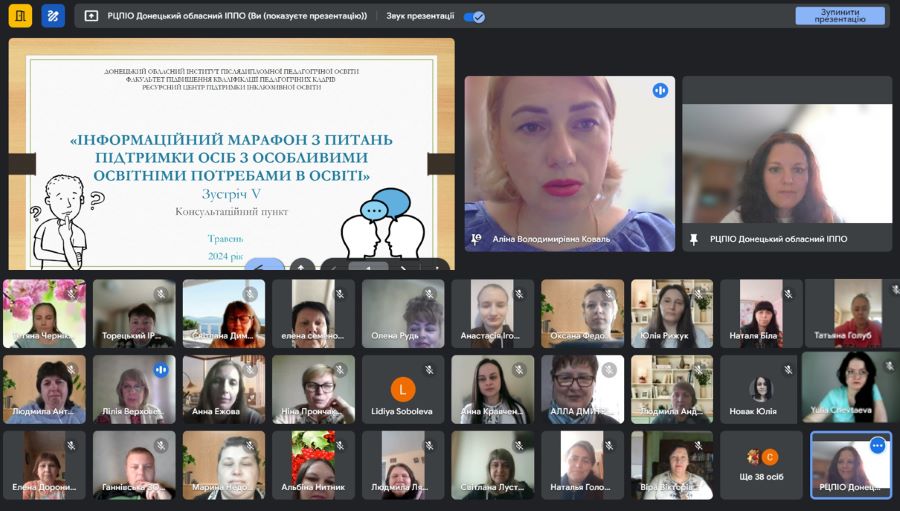Screen dimensions: 900x511
Task: Click the name label Юлія Рижук
Action: tap(664, 335)
